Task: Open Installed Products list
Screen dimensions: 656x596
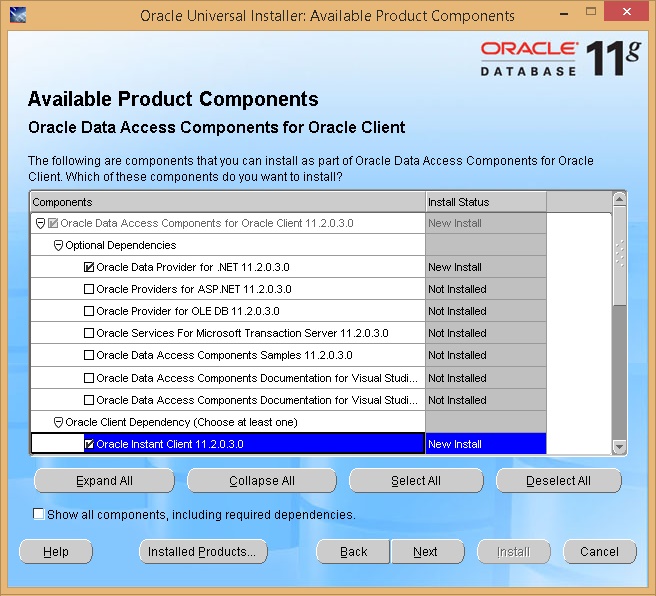Action: [203, 552]
